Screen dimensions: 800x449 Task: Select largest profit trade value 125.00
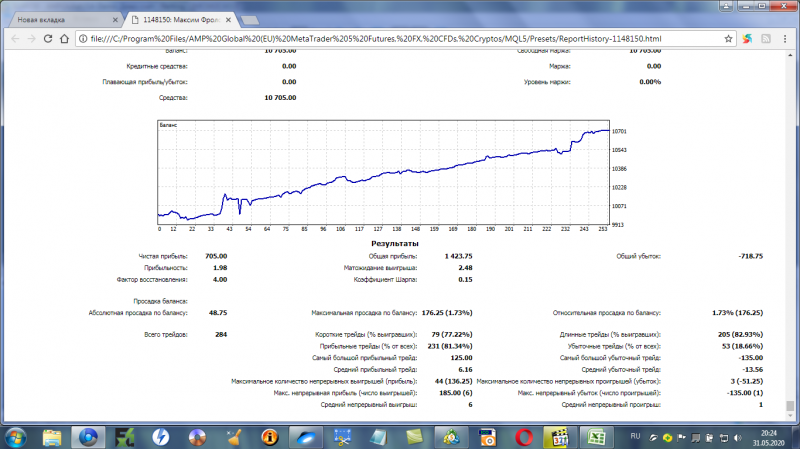pyautogui.click(x=461, y=358)
